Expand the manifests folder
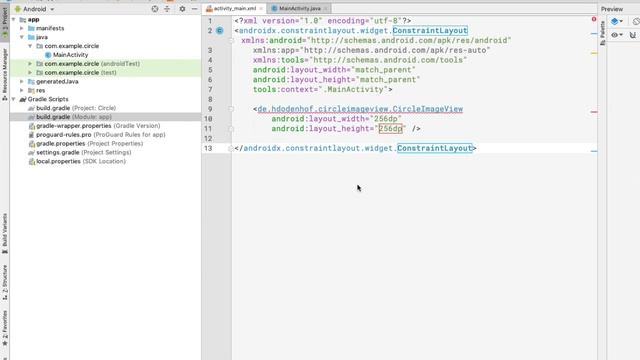Viewport: 640px width, 360px height. 22,28
